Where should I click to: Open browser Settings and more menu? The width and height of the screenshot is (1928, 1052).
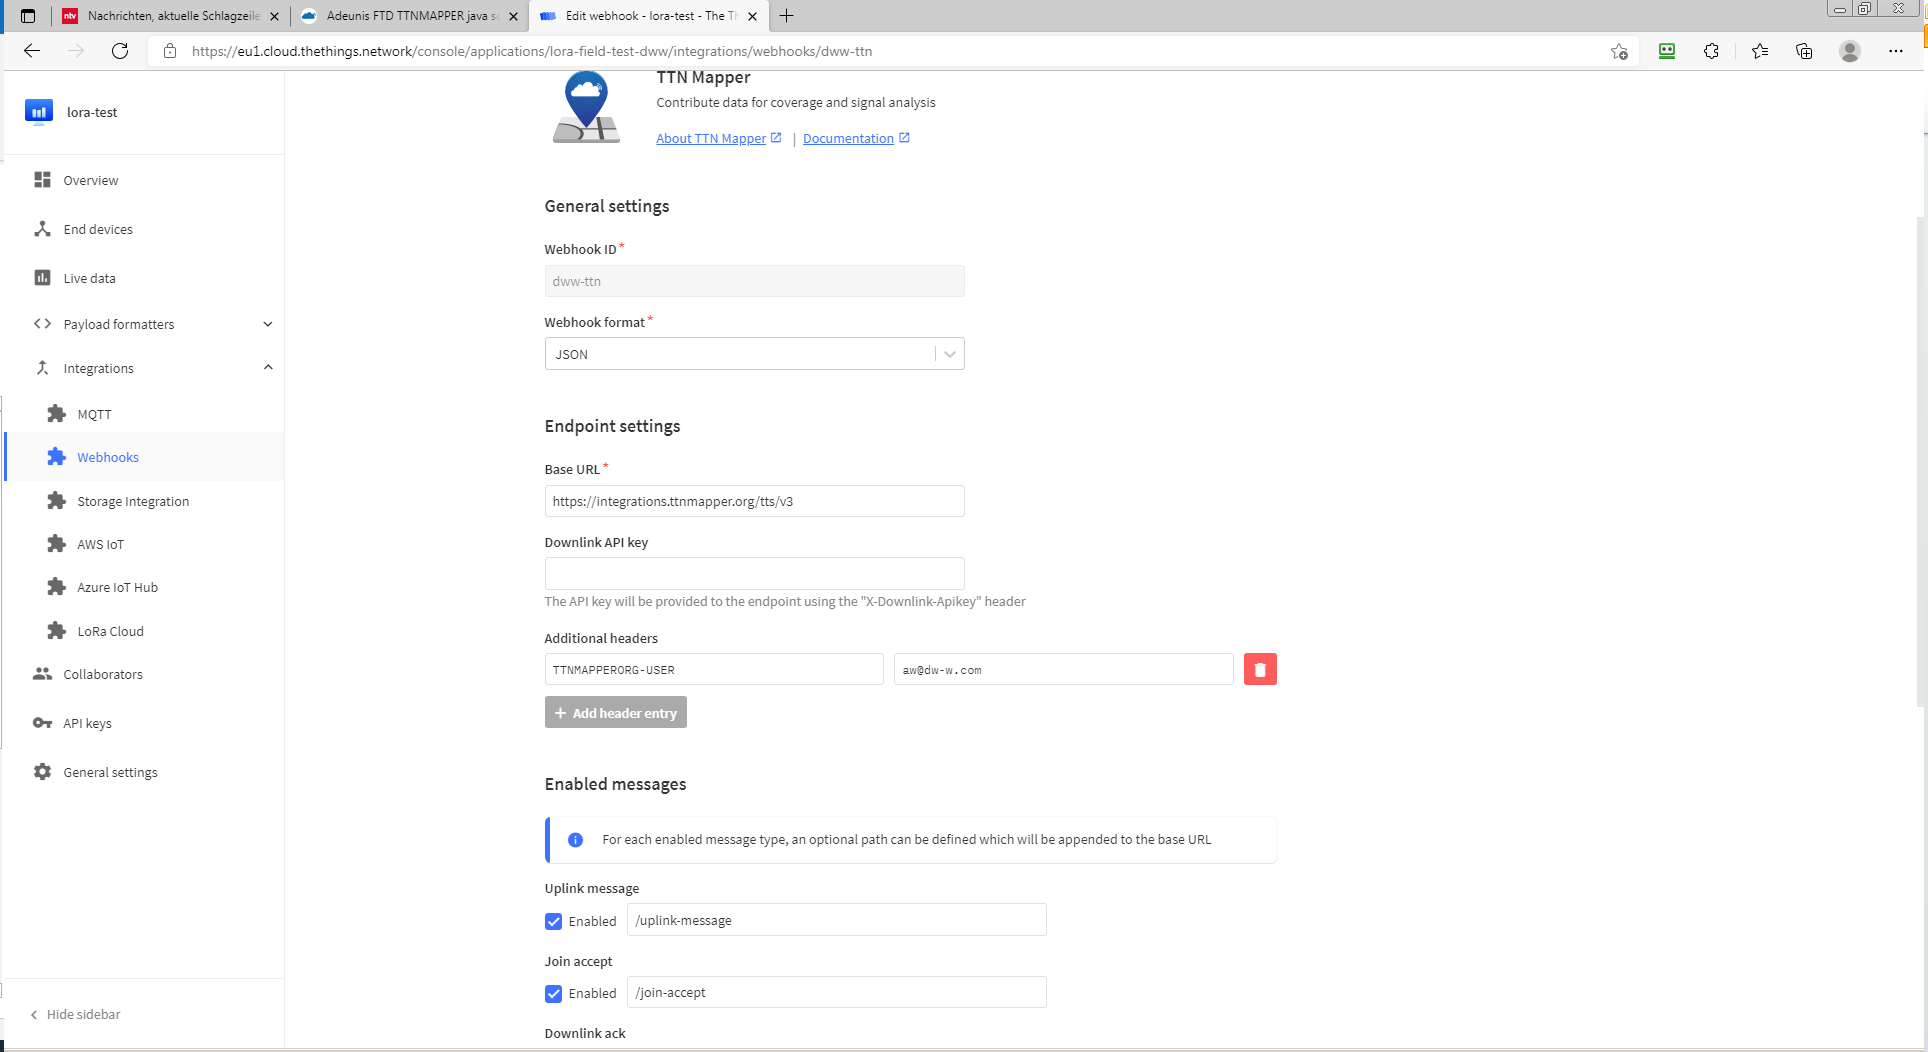coord(1895,51)
